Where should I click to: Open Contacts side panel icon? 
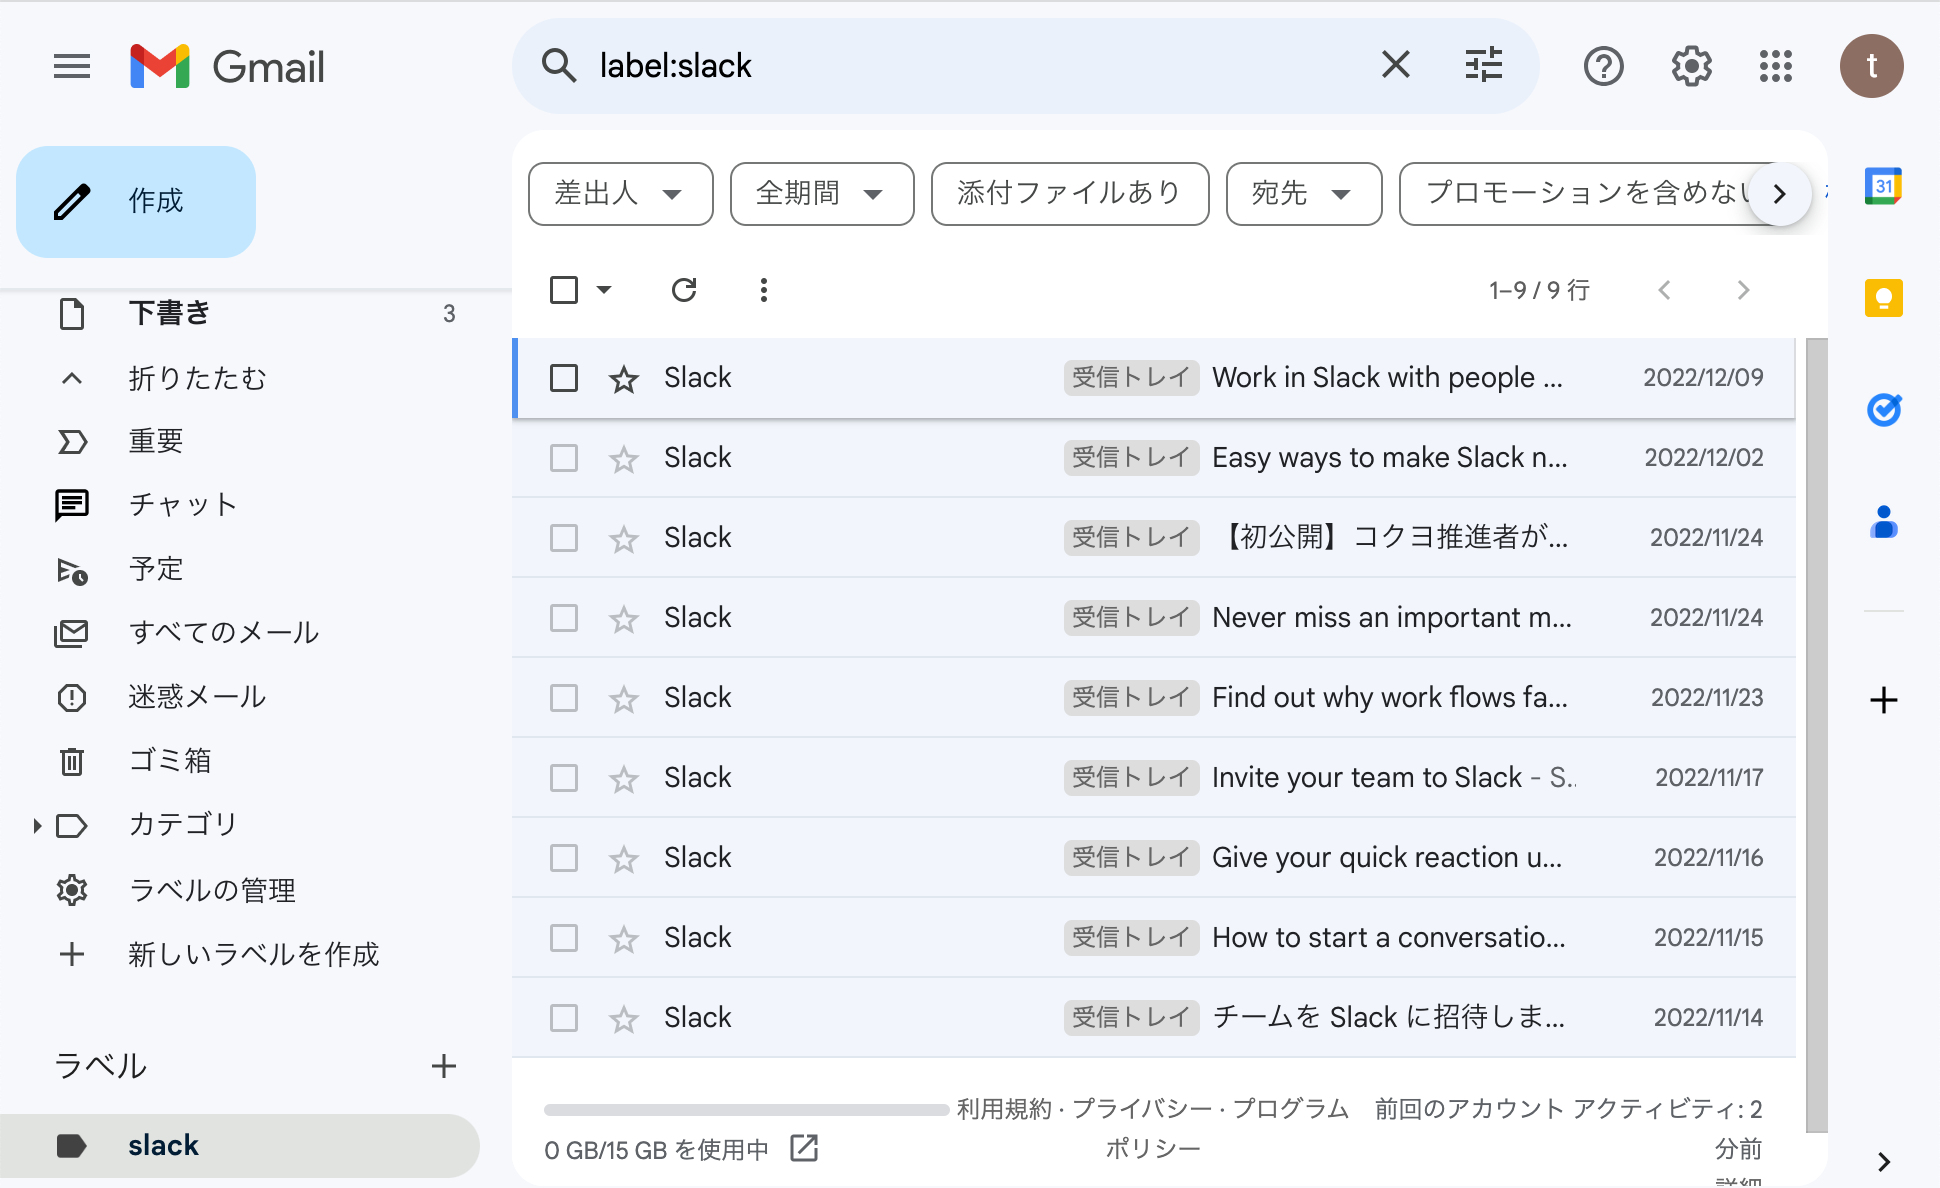1884,522
